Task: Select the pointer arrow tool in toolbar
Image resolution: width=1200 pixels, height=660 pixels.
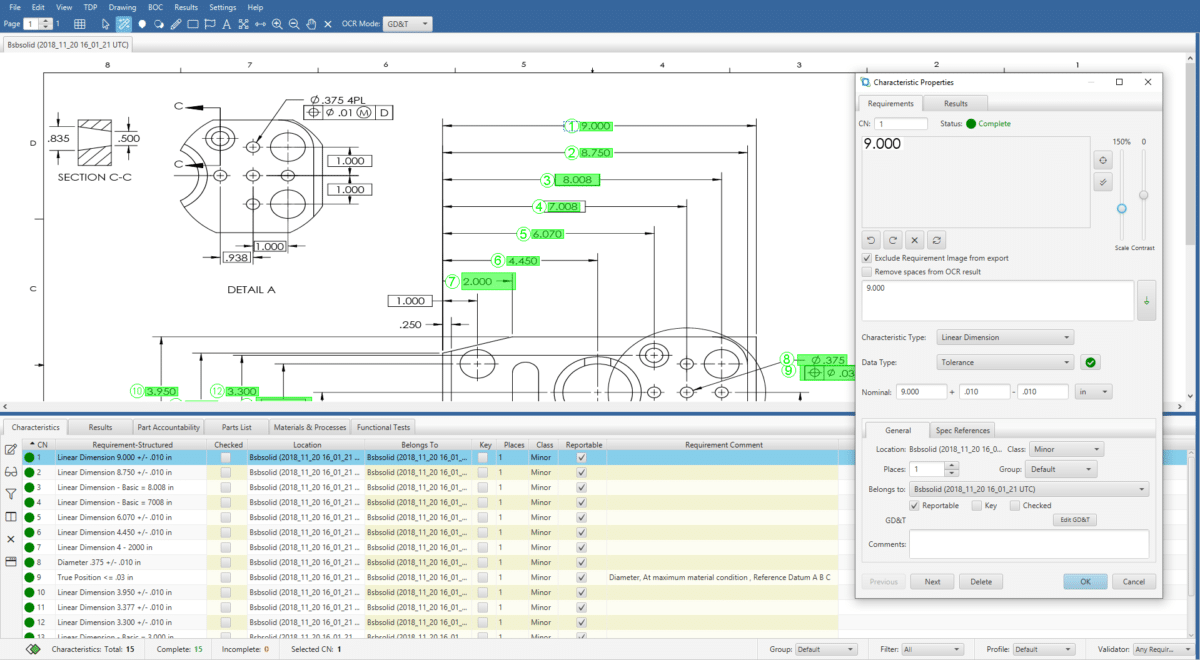Action: (106, 23)
